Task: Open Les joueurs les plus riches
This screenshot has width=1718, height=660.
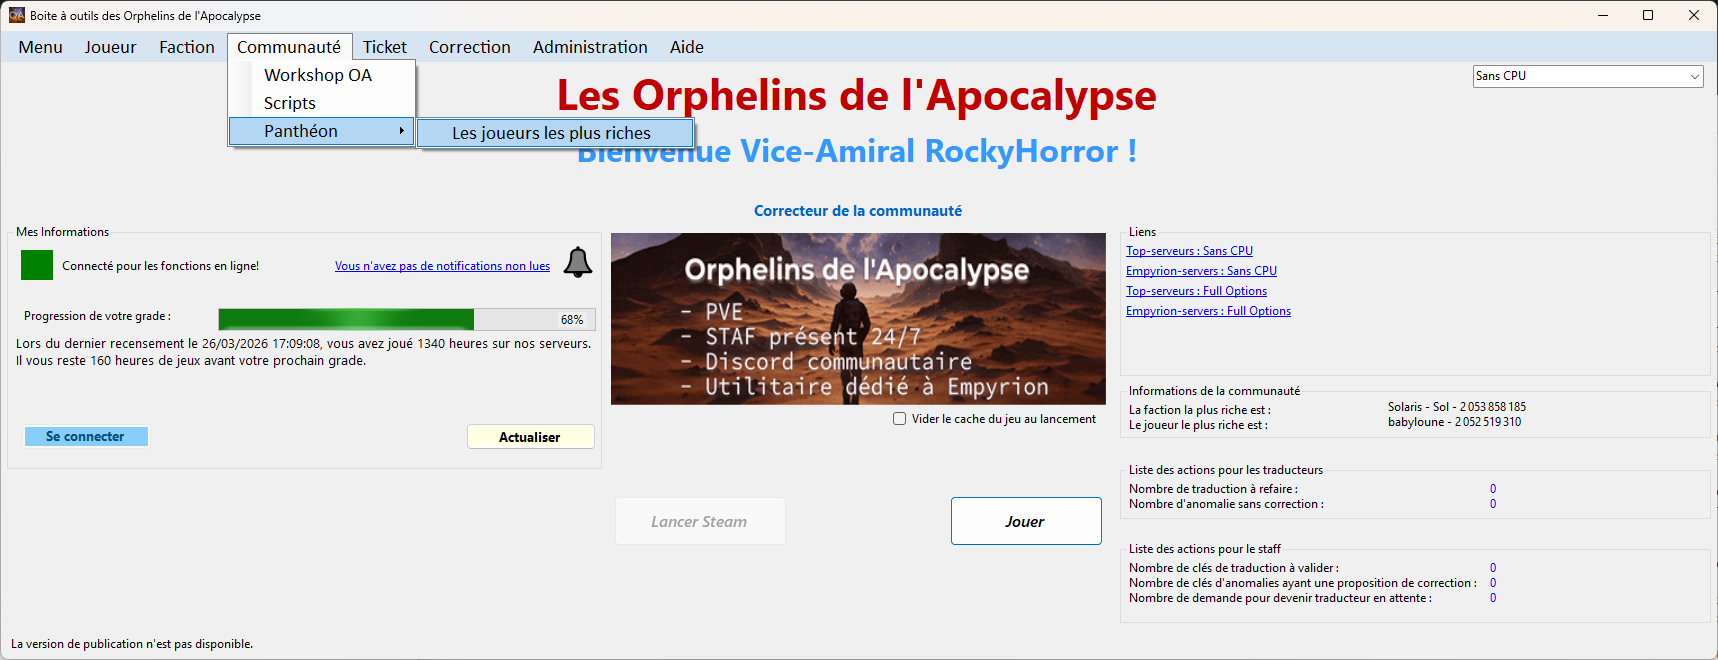Action: [x=552, y=133]
